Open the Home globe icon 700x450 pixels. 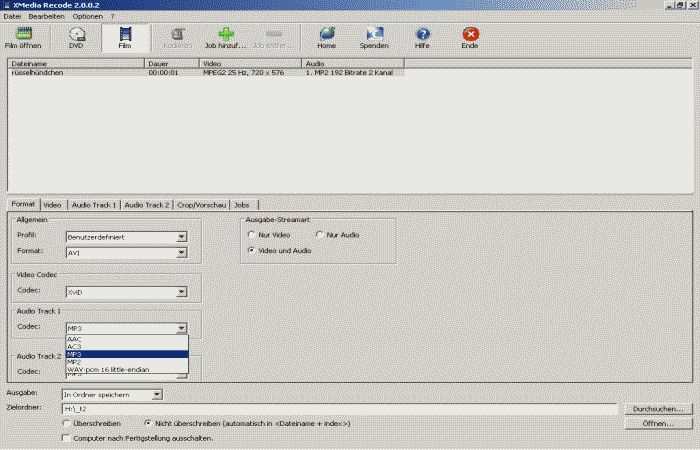click(326, 34)
